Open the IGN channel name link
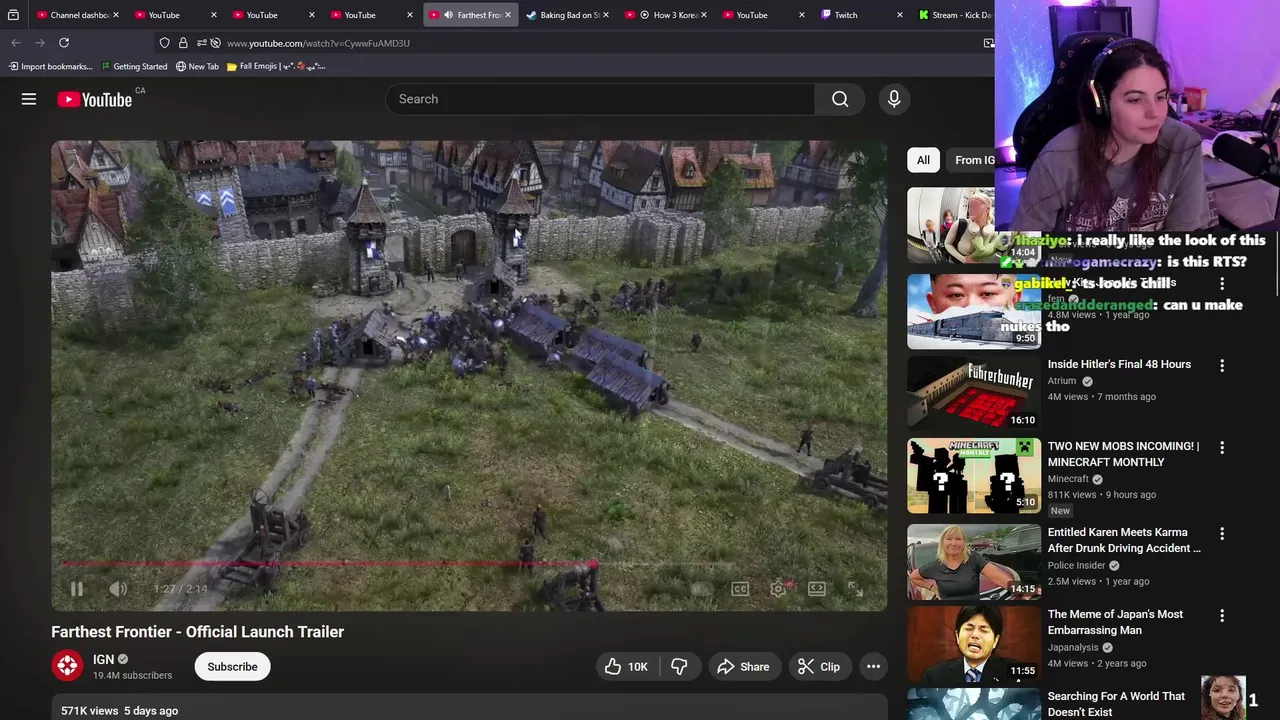Viewport: 1280px width, 720px height. (104, 659)
